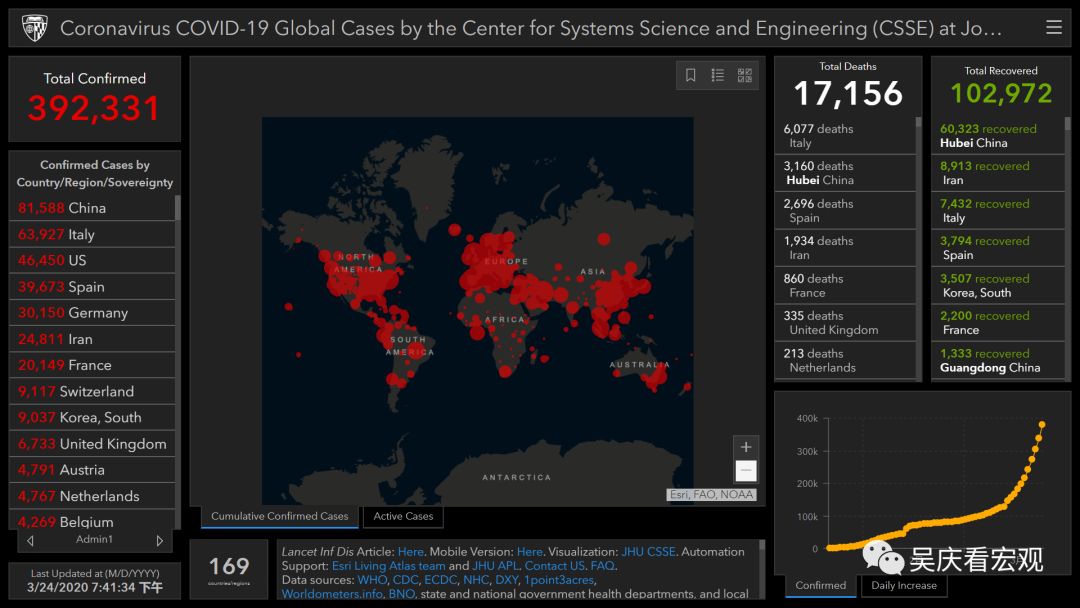Screen dimensions: 1080x608
Task: Open the BNO data source link
Action: coord(402,594)
